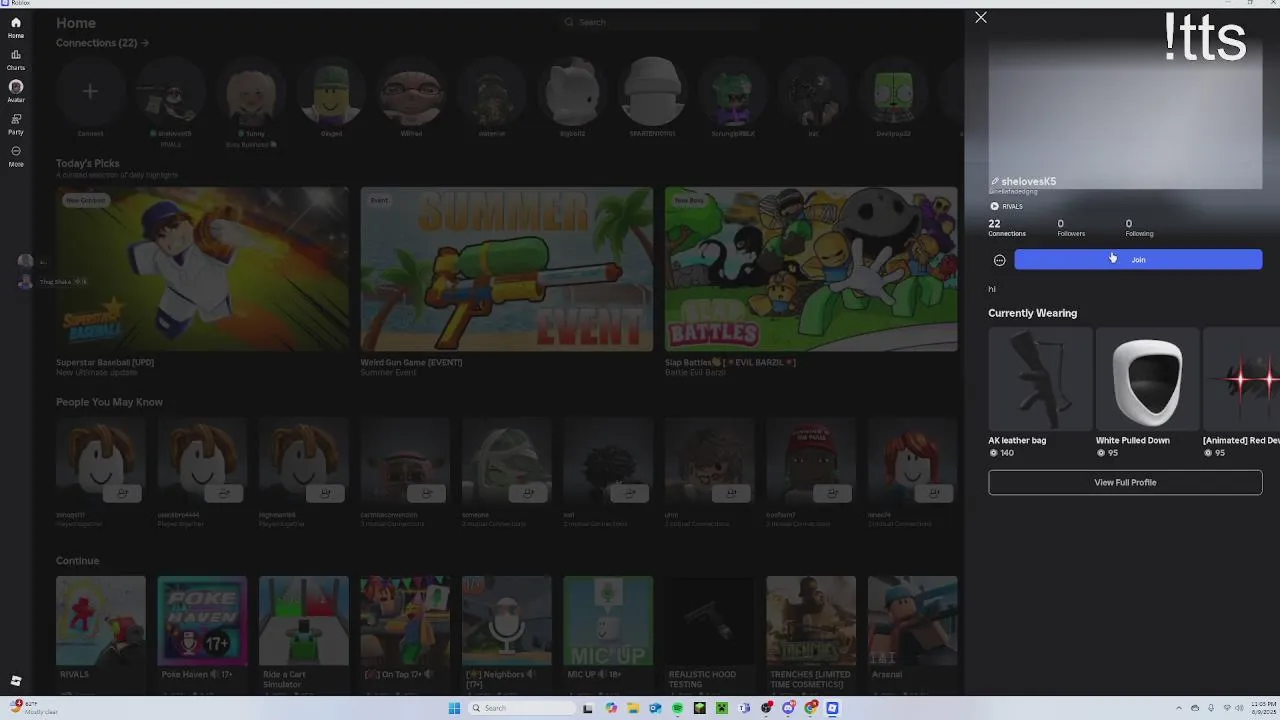Open TRENCHES limited time cosmetics tile
Image resolution: width=1280 pixels, height=720 pixels.
[x=811, y=620]
